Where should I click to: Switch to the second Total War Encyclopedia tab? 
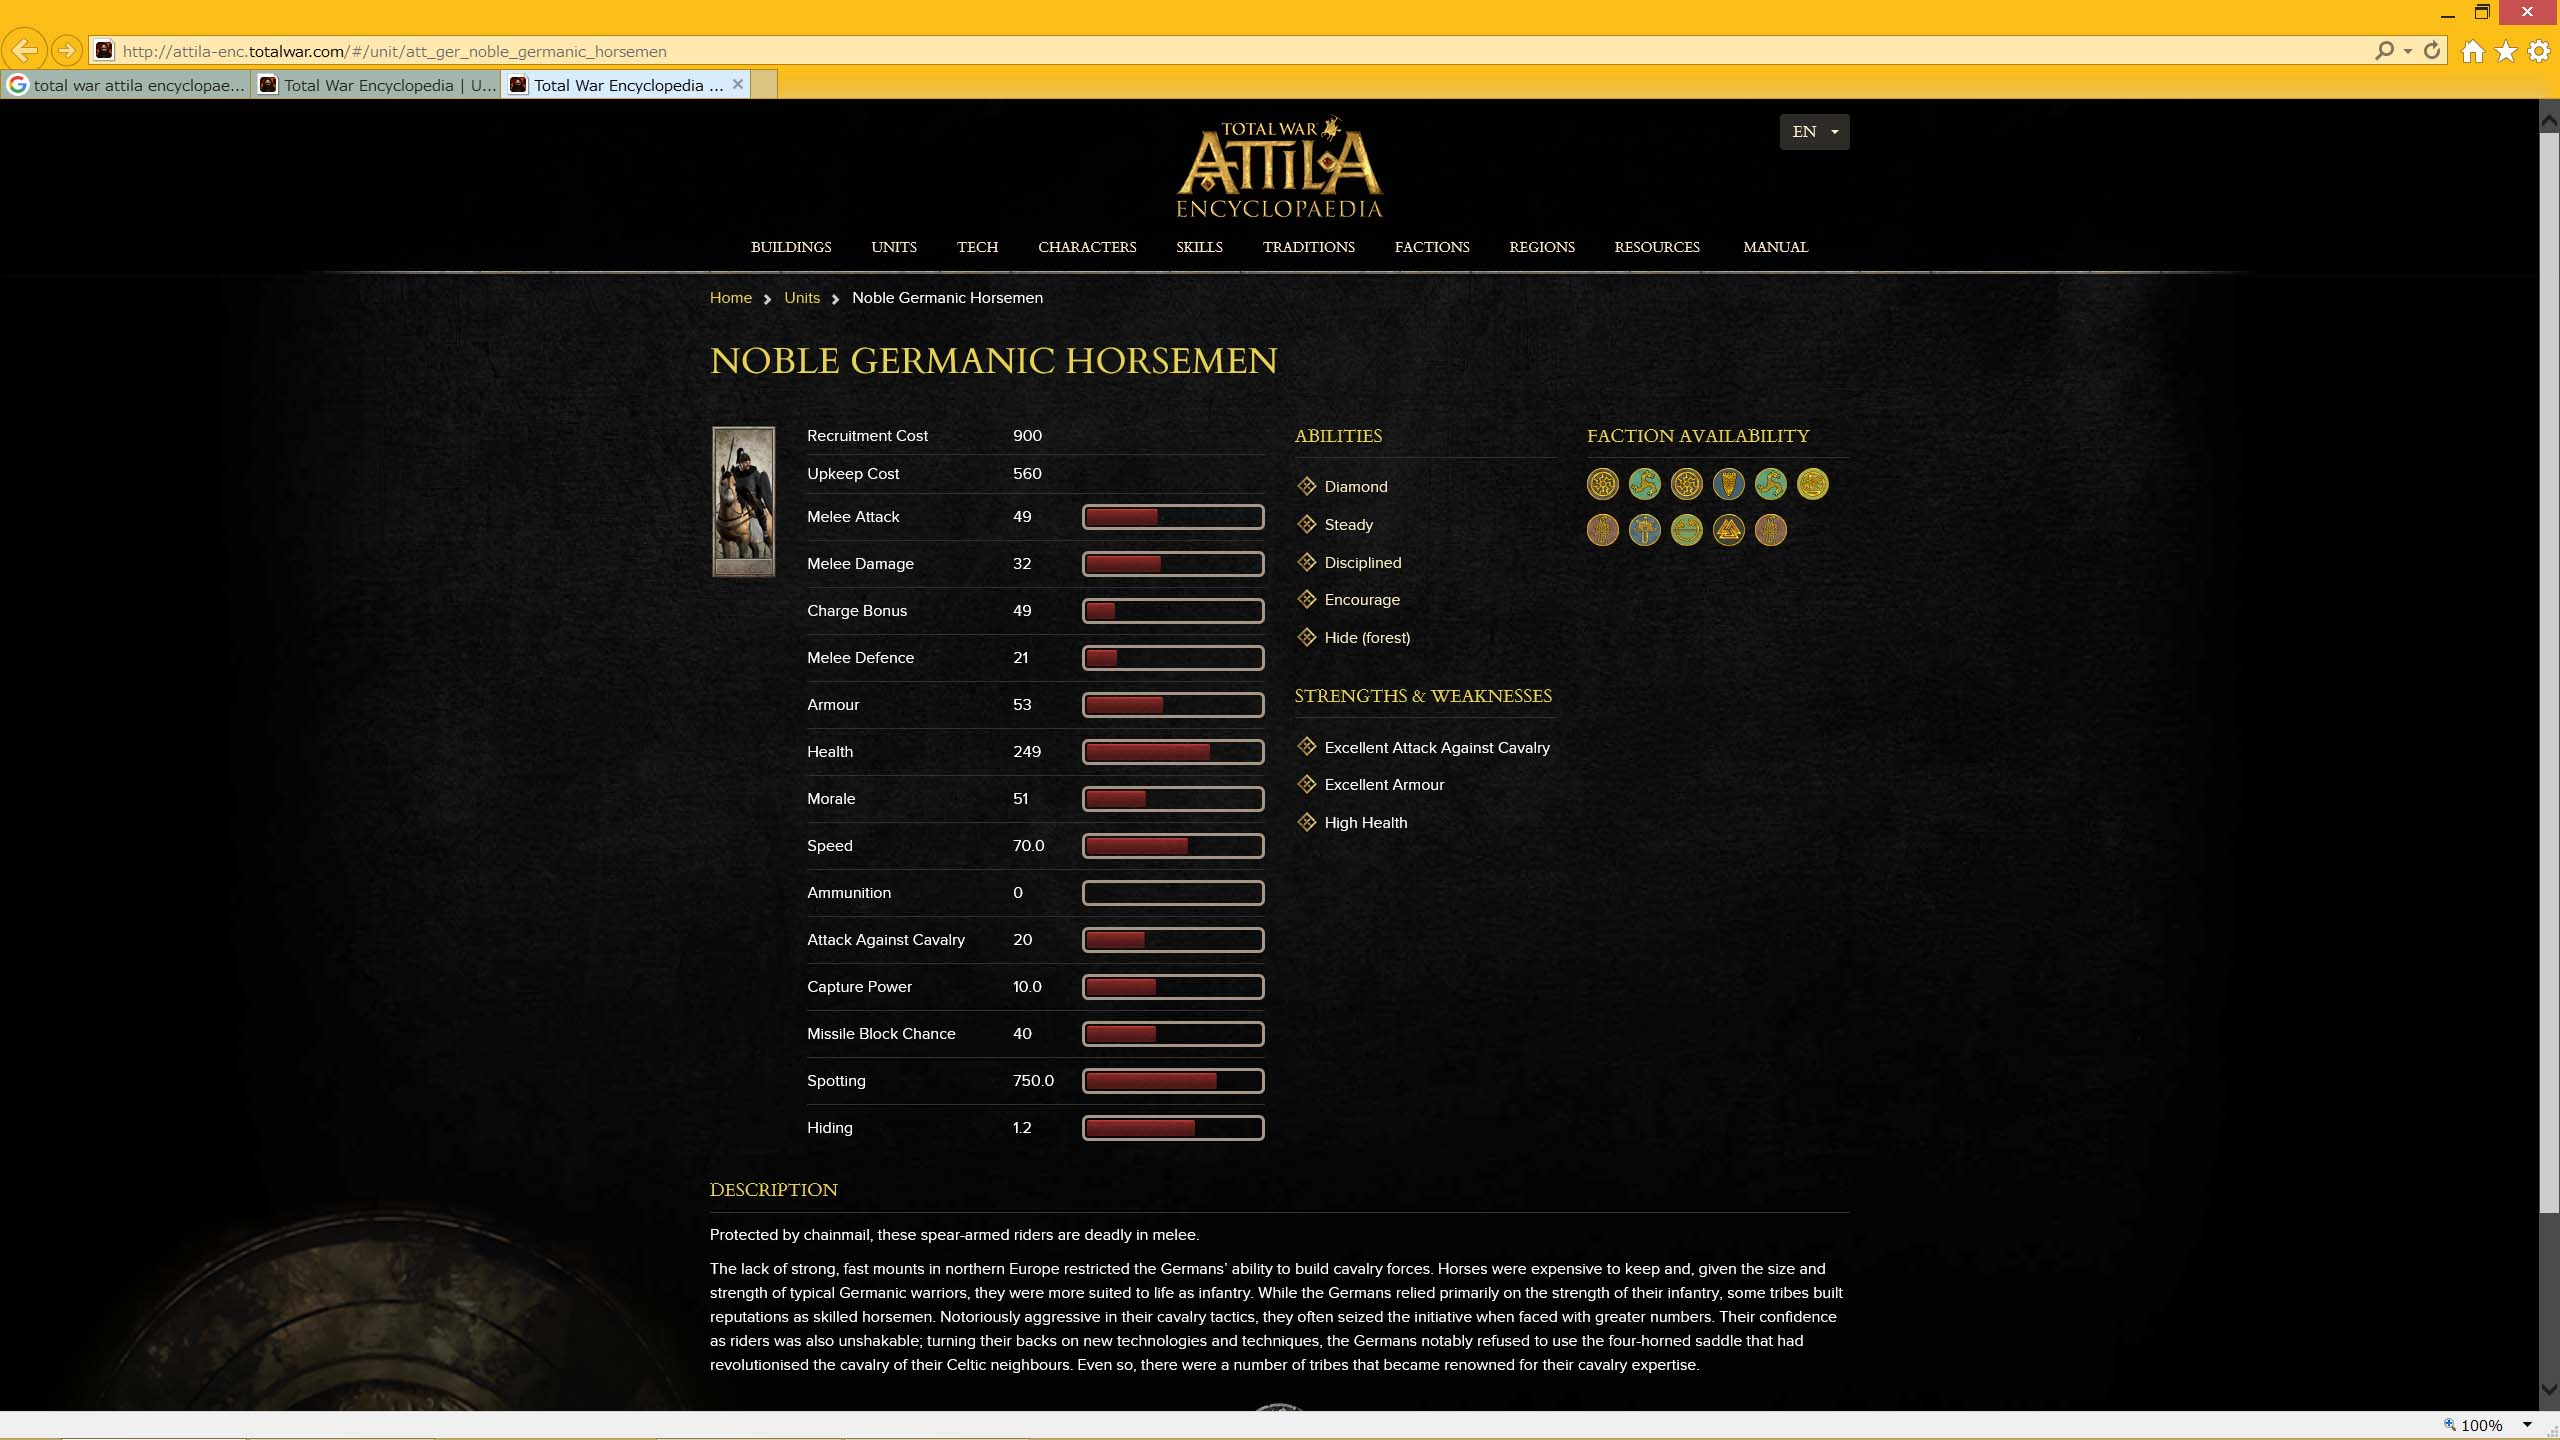point(376,85)
